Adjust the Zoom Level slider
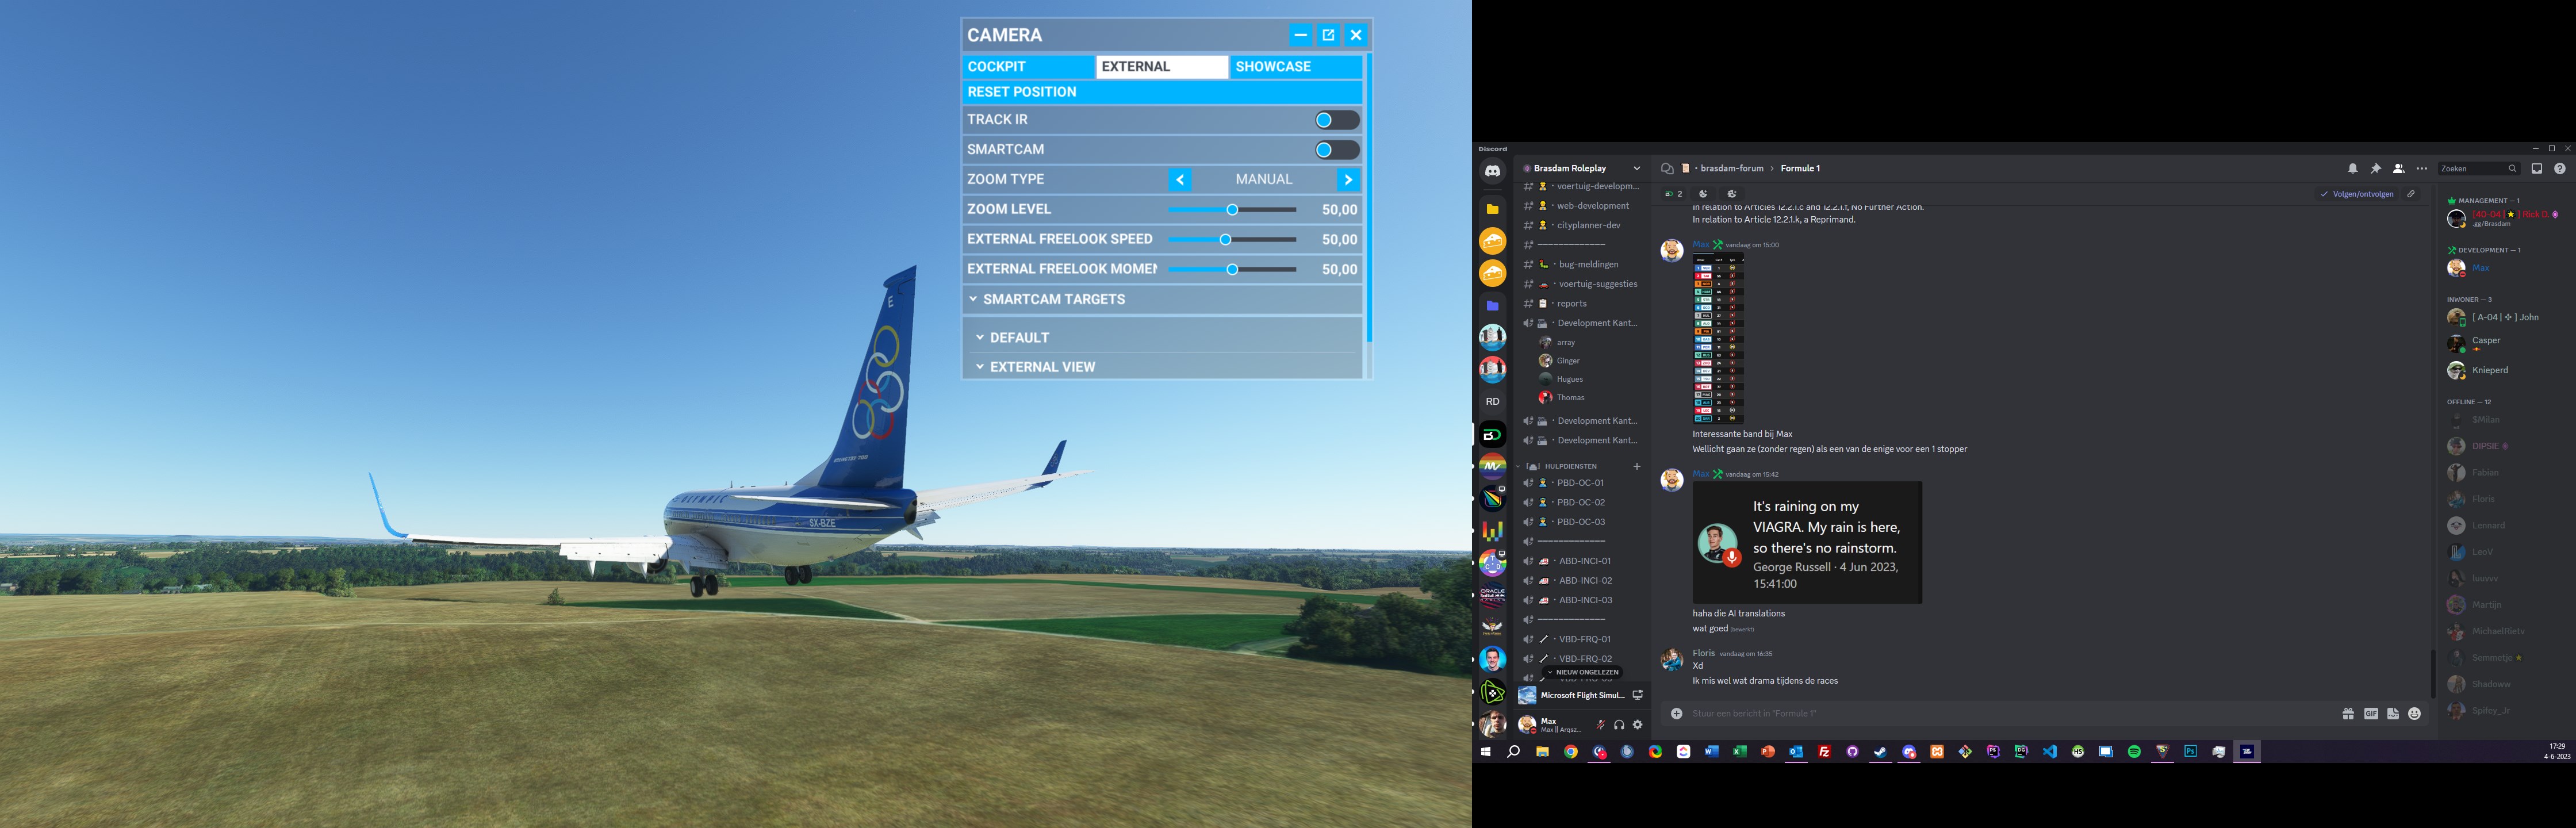Screen dimensions: 2576x828 pyautogui.click(x=1232, y=210)
